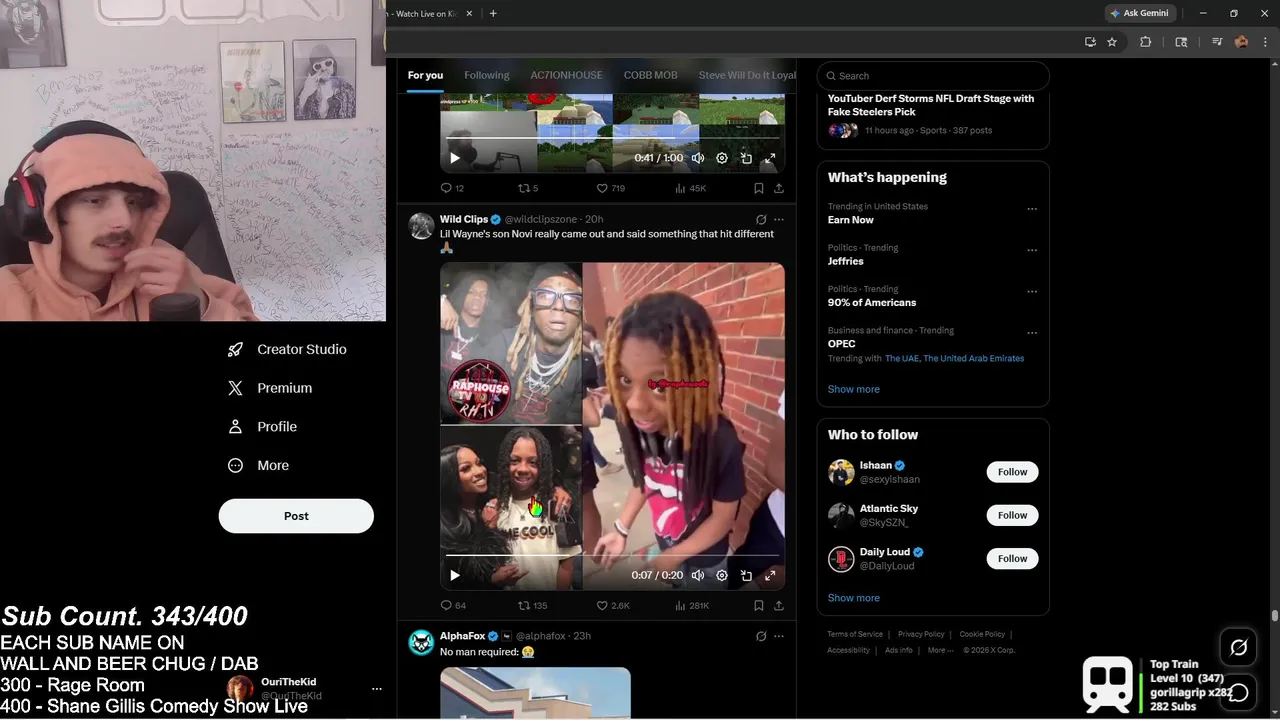Open Grok icon on AlphaFox post
Screen dimensions: 1280x720
(x=761, y=636)
